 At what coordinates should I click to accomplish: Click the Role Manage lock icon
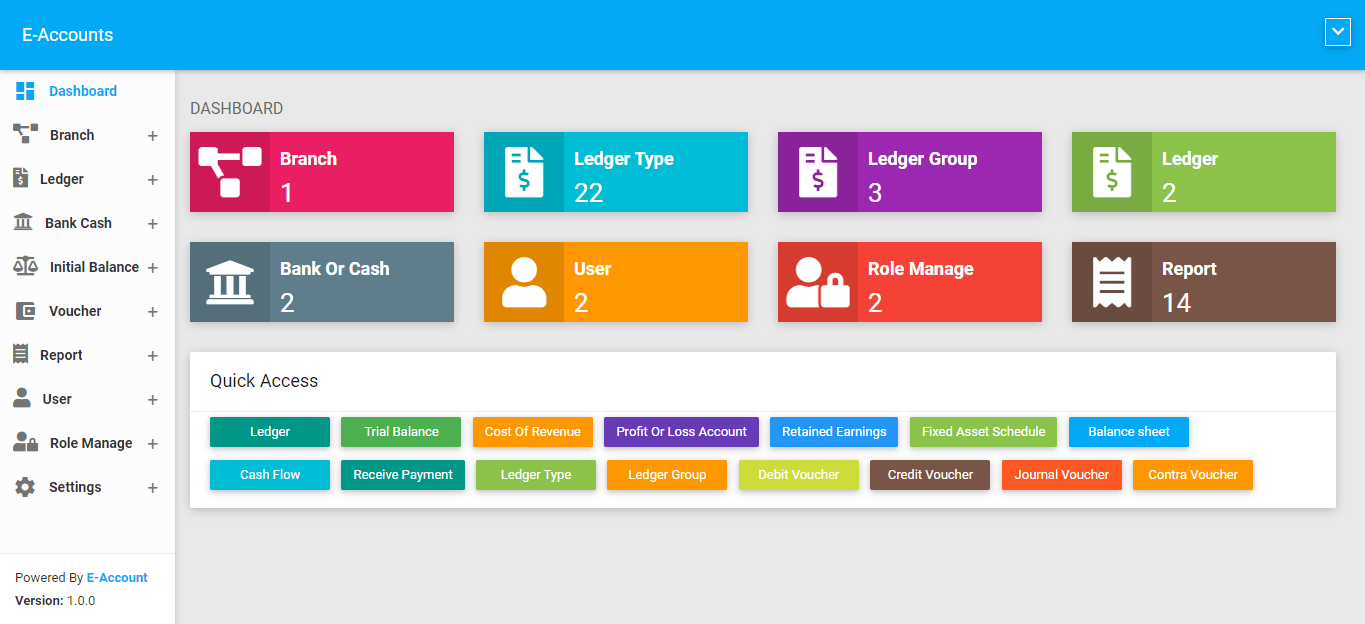click(x=818, y=282)
